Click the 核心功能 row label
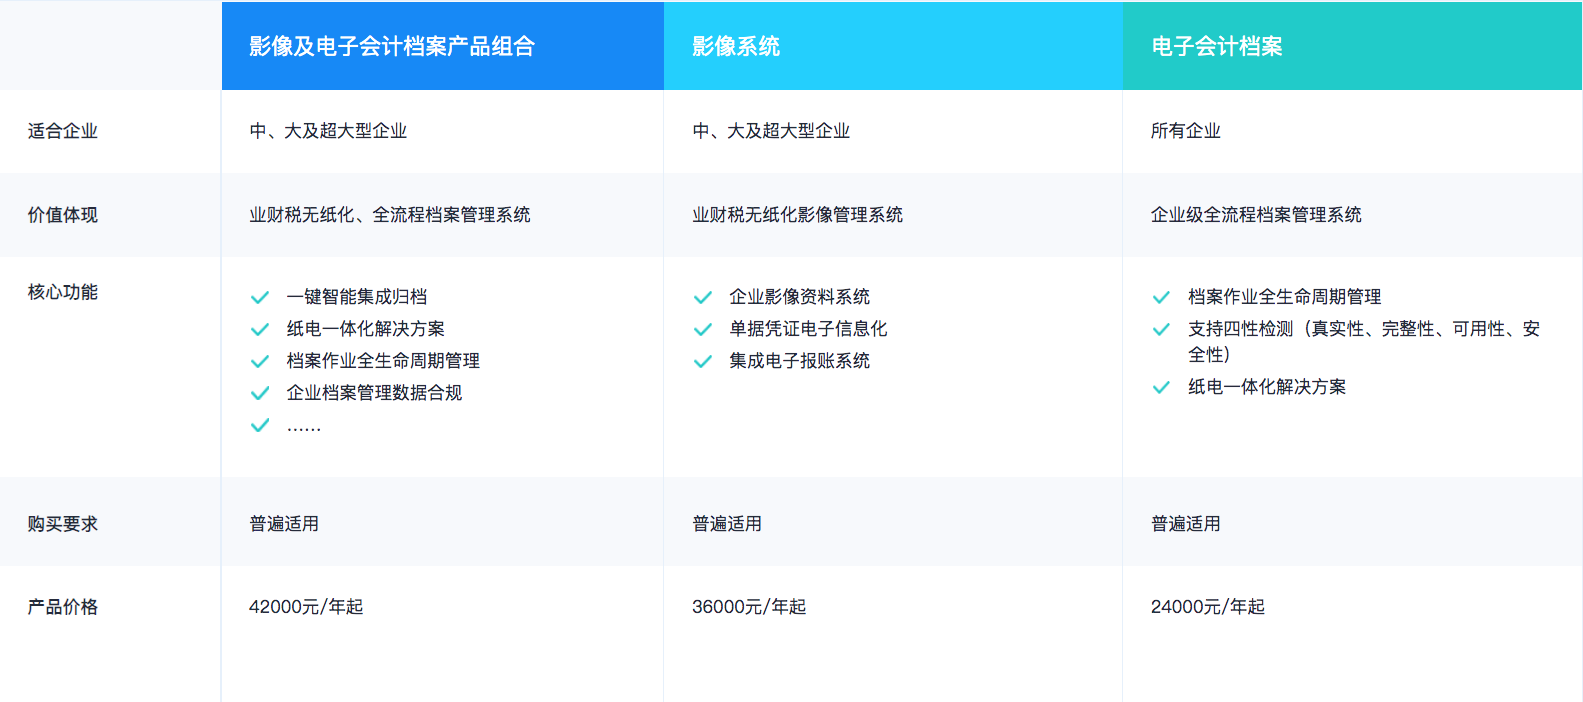Screen dimensions: 1583x702 pos(63,292)
